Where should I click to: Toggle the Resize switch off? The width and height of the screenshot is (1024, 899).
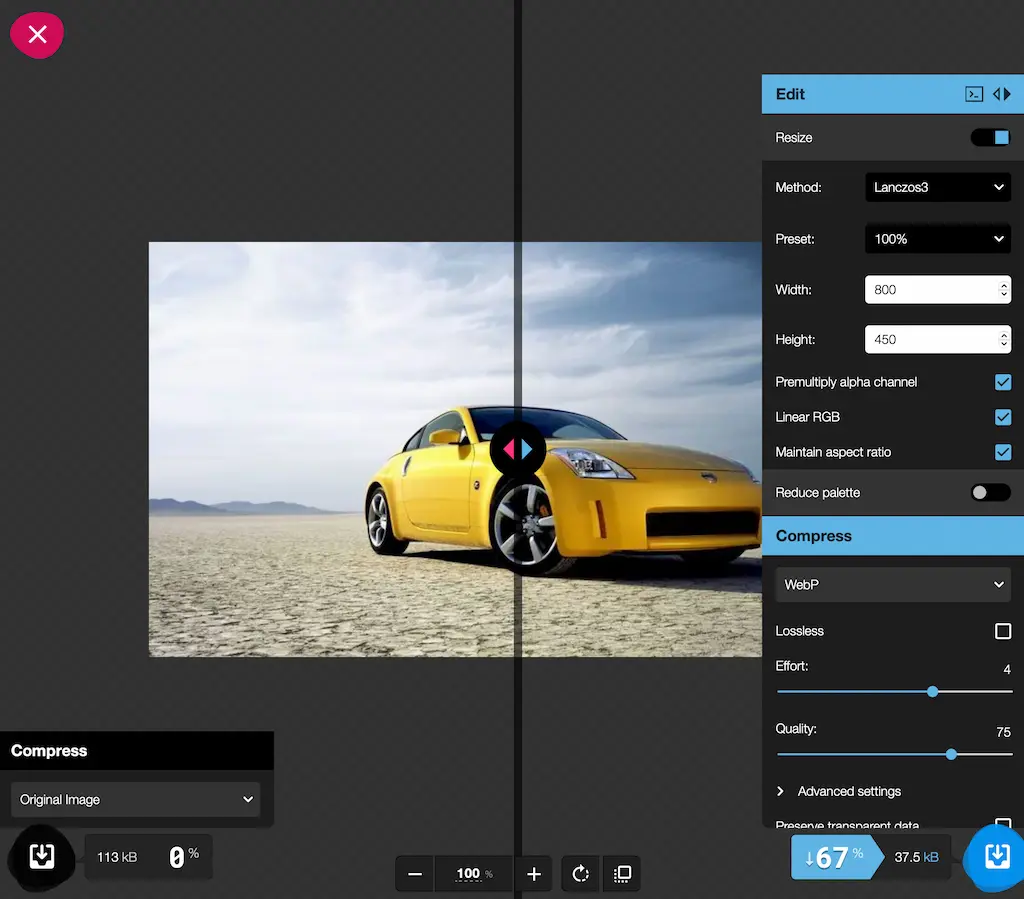click(990, 138)
